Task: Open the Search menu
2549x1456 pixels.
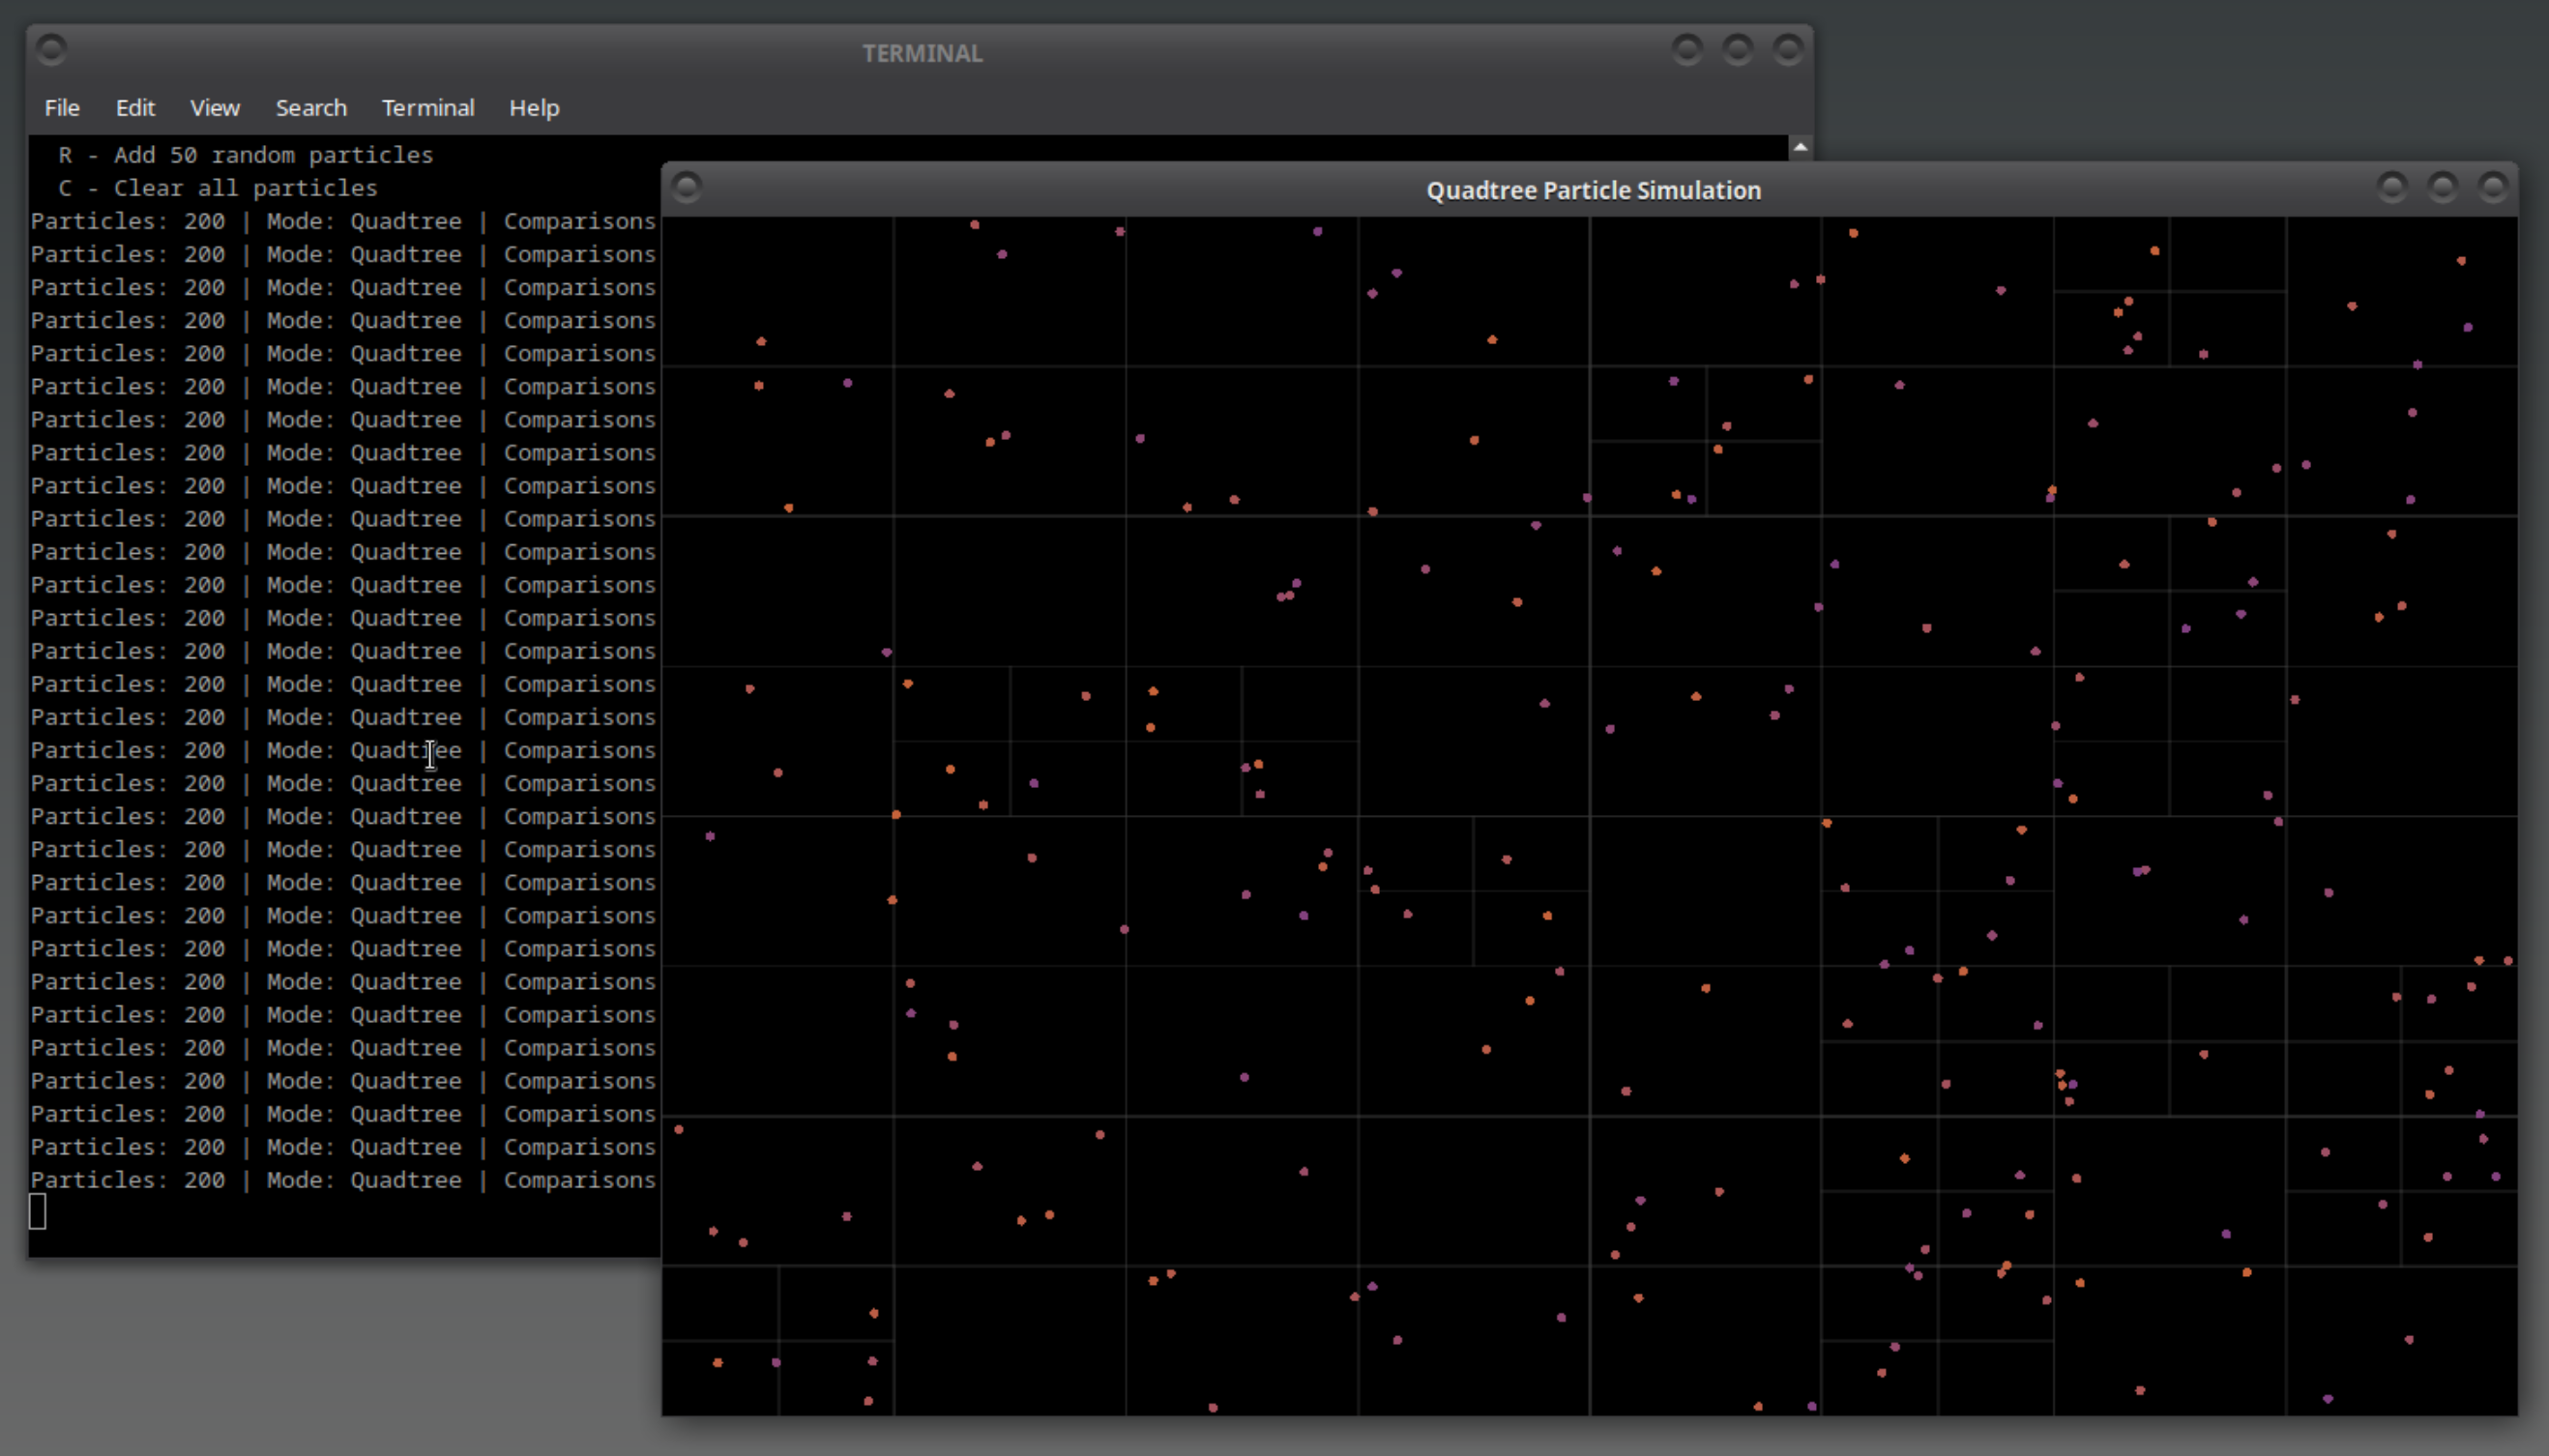Action: 311,108
